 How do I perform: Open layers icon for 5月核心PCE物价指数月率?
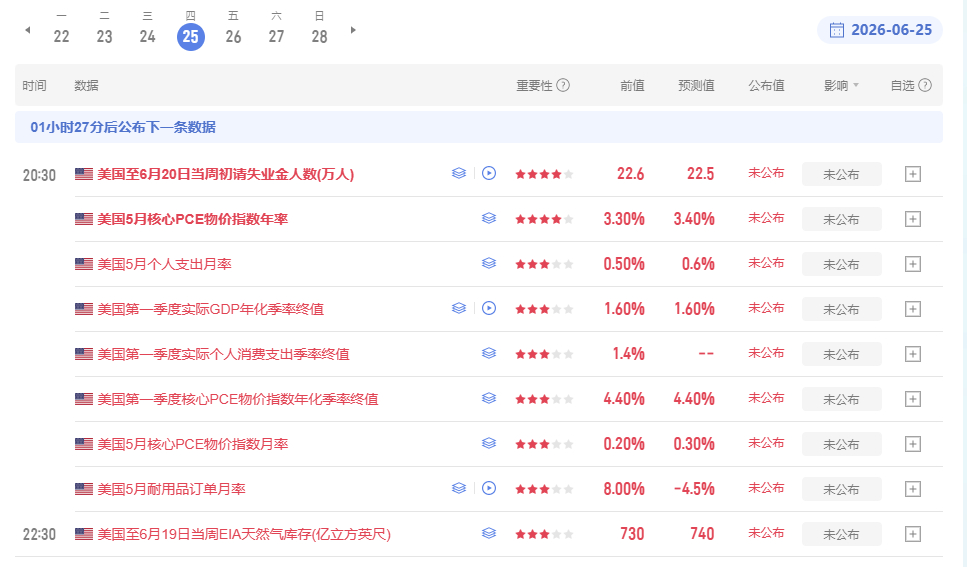tap(489, 444)
